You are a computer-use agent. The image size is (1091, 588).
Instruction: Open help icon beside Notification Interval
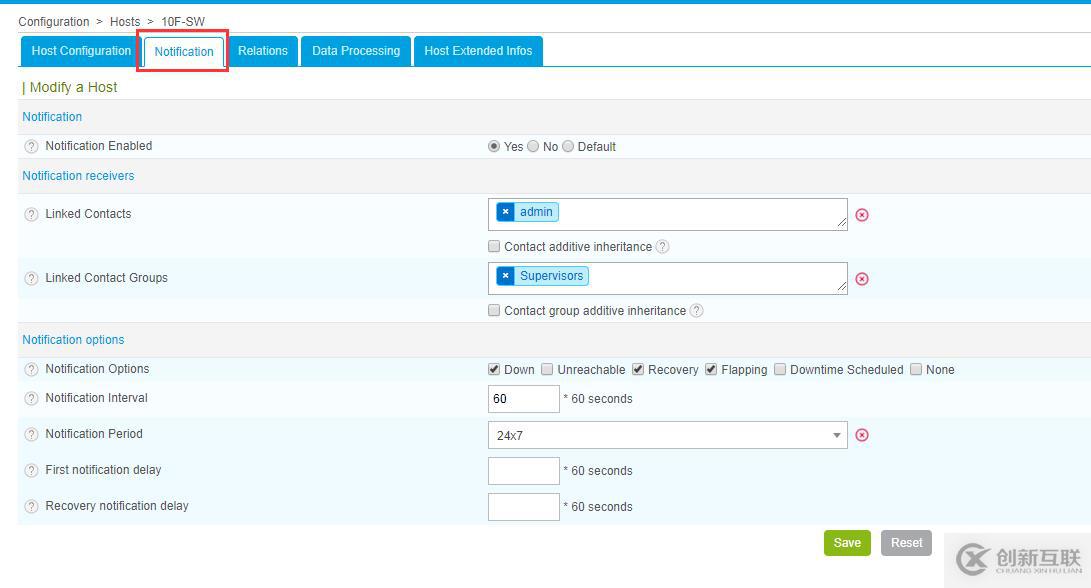[31, 399]
